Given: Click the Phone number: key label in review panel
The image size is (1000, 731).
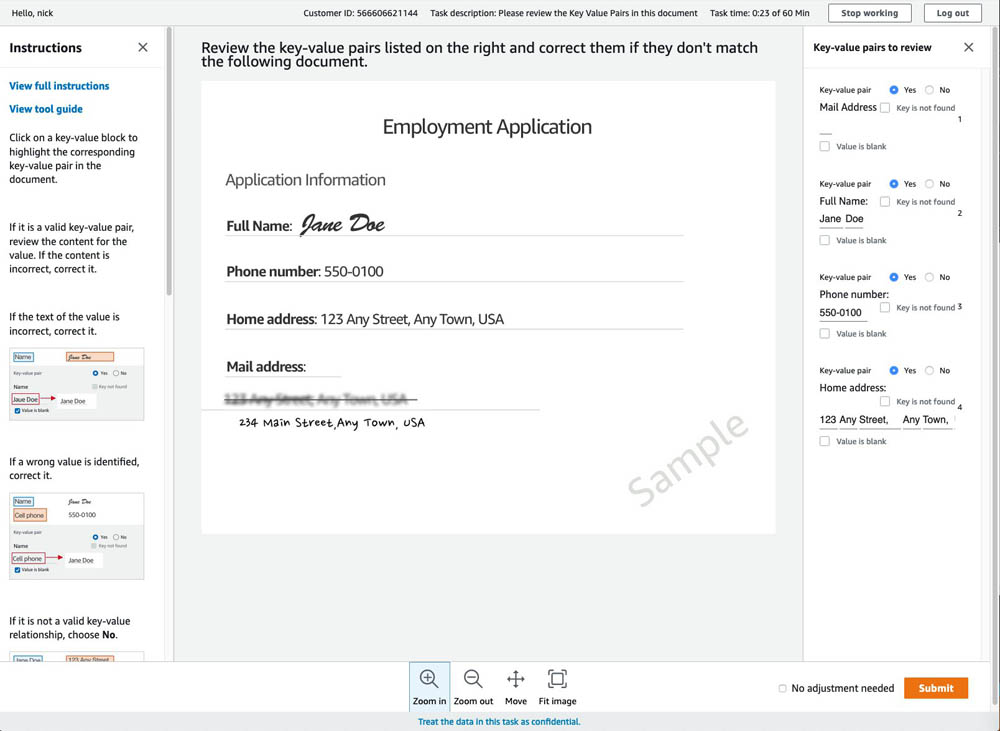Looking at the screenshot, I should 854,294.
